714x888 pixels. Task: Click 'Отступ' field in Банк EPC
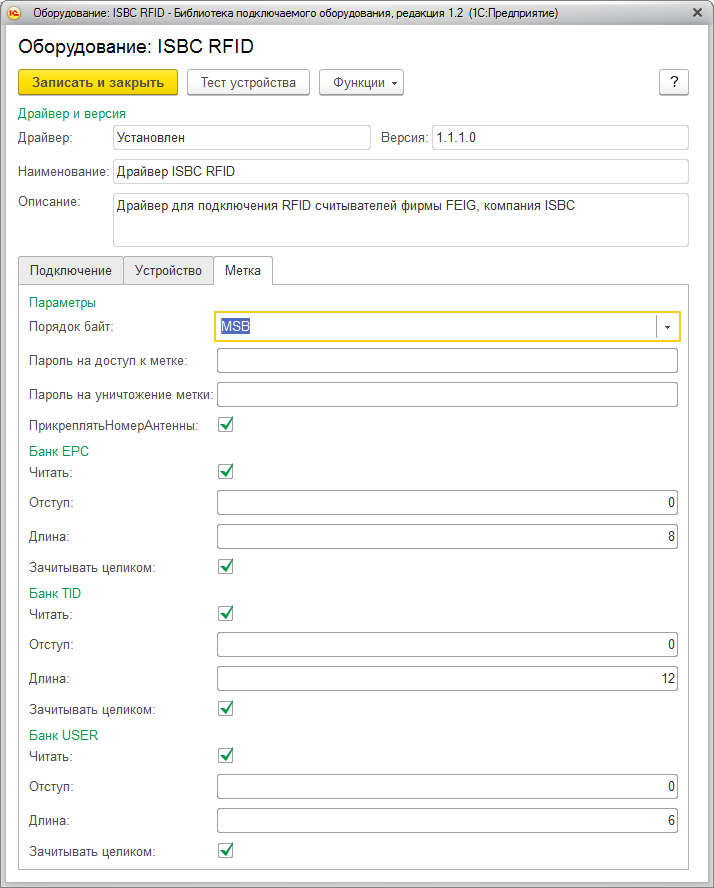tap(447, 503)
